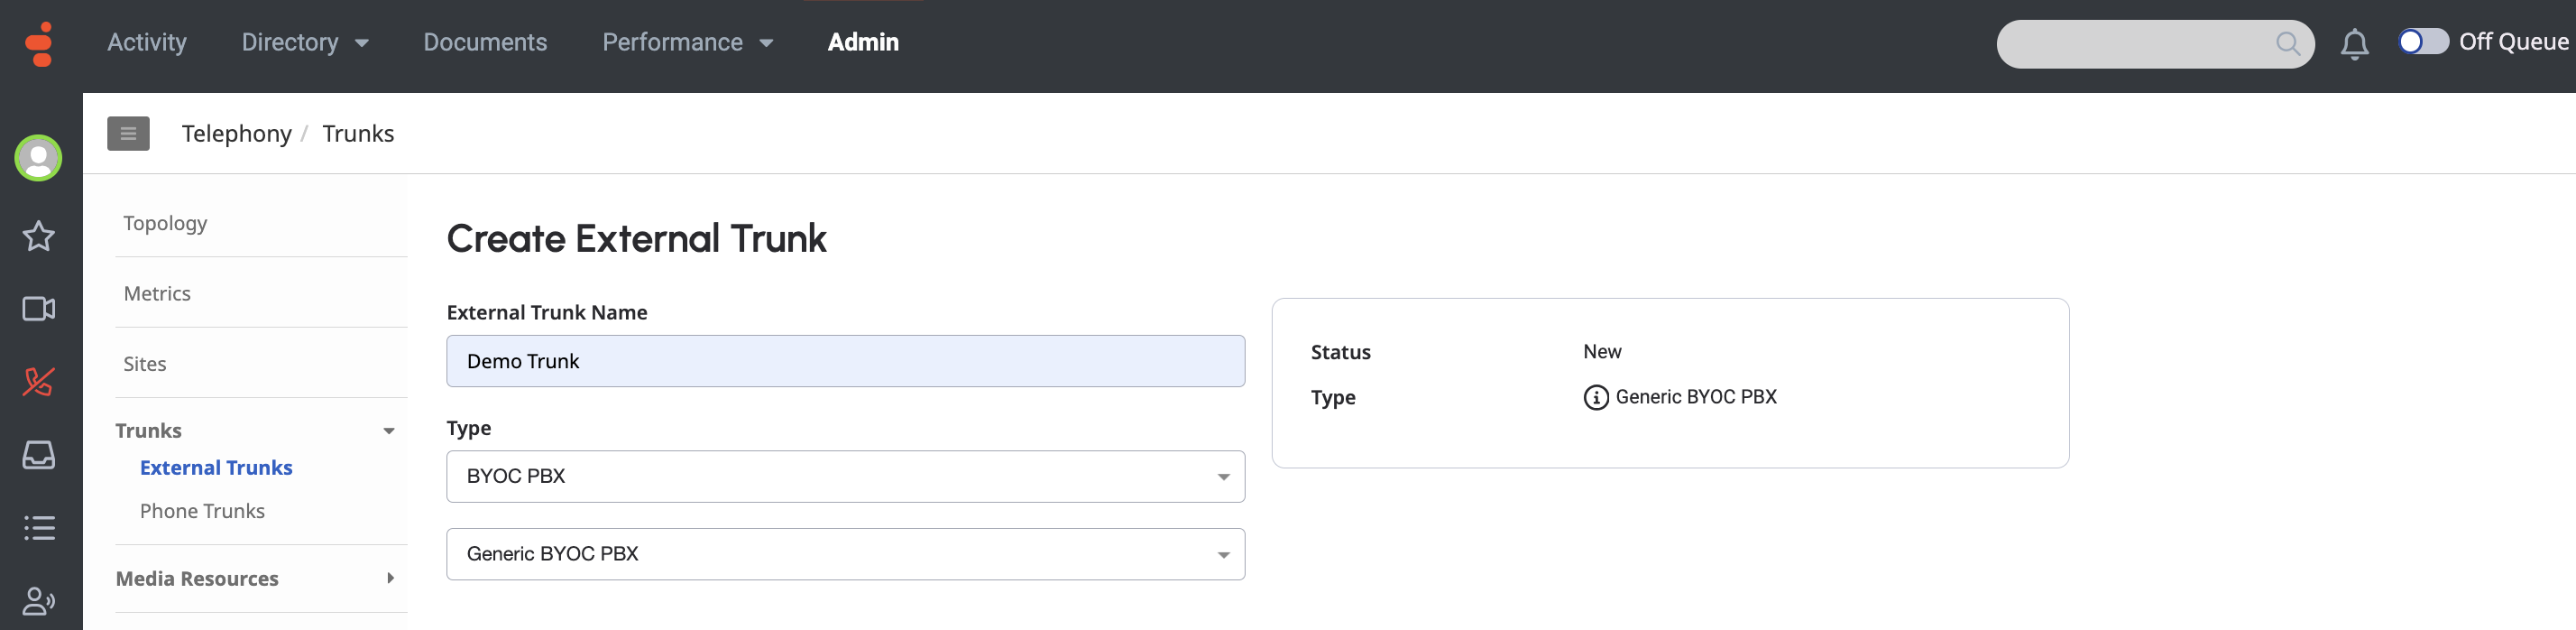Viewport: 2576px width, 630px height.
Task: Open the Favorites star icon
Action: click(38, 236)
